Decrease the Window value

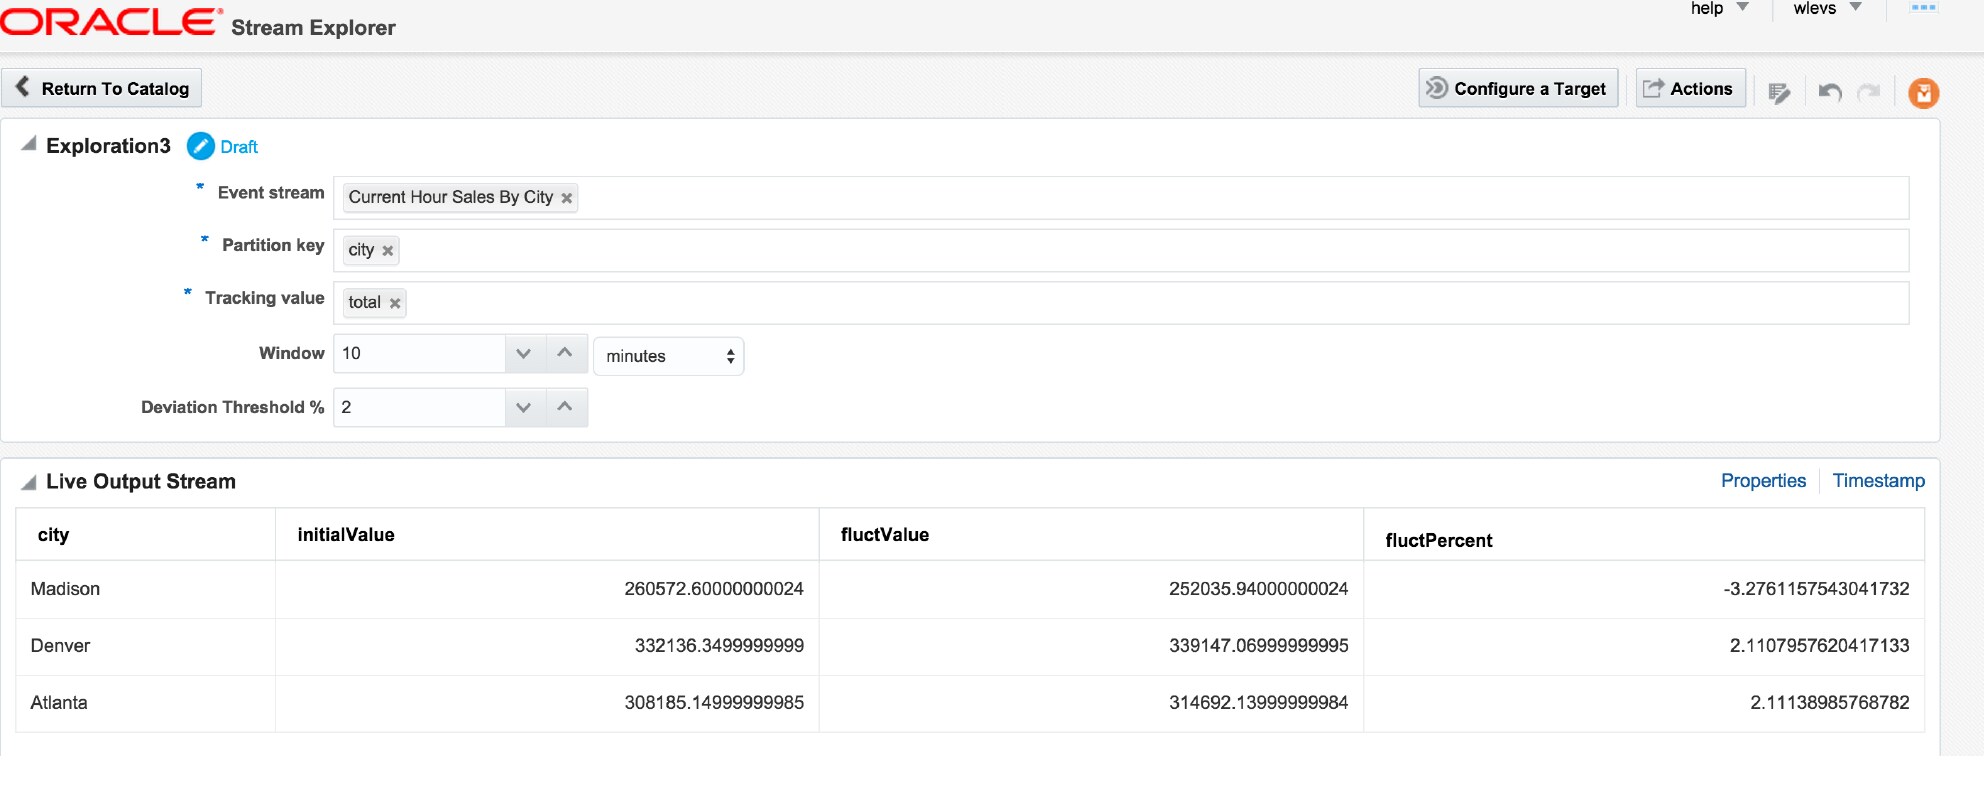tap(524, 353)
